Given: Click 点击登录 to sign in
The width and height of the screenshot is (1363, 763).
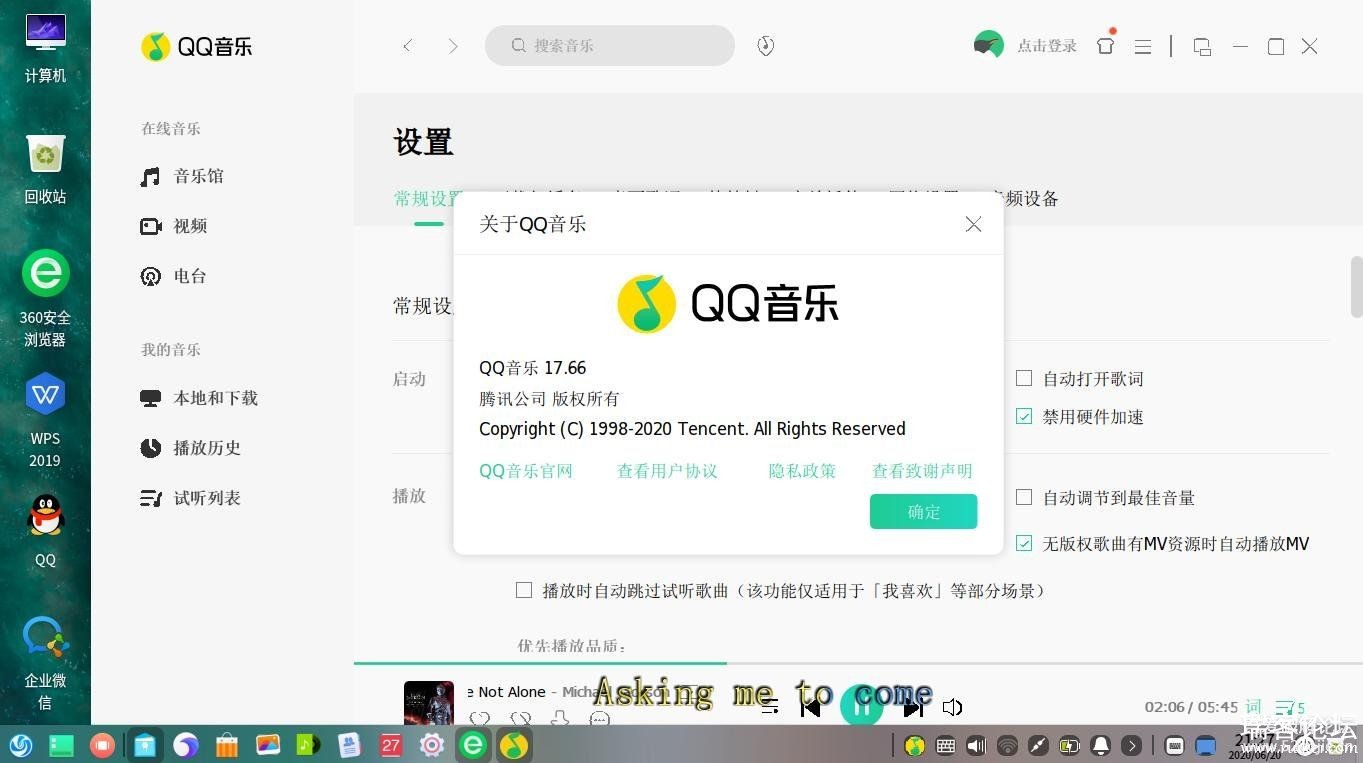Looking at the screenshot, I should tap(1047, 46).
